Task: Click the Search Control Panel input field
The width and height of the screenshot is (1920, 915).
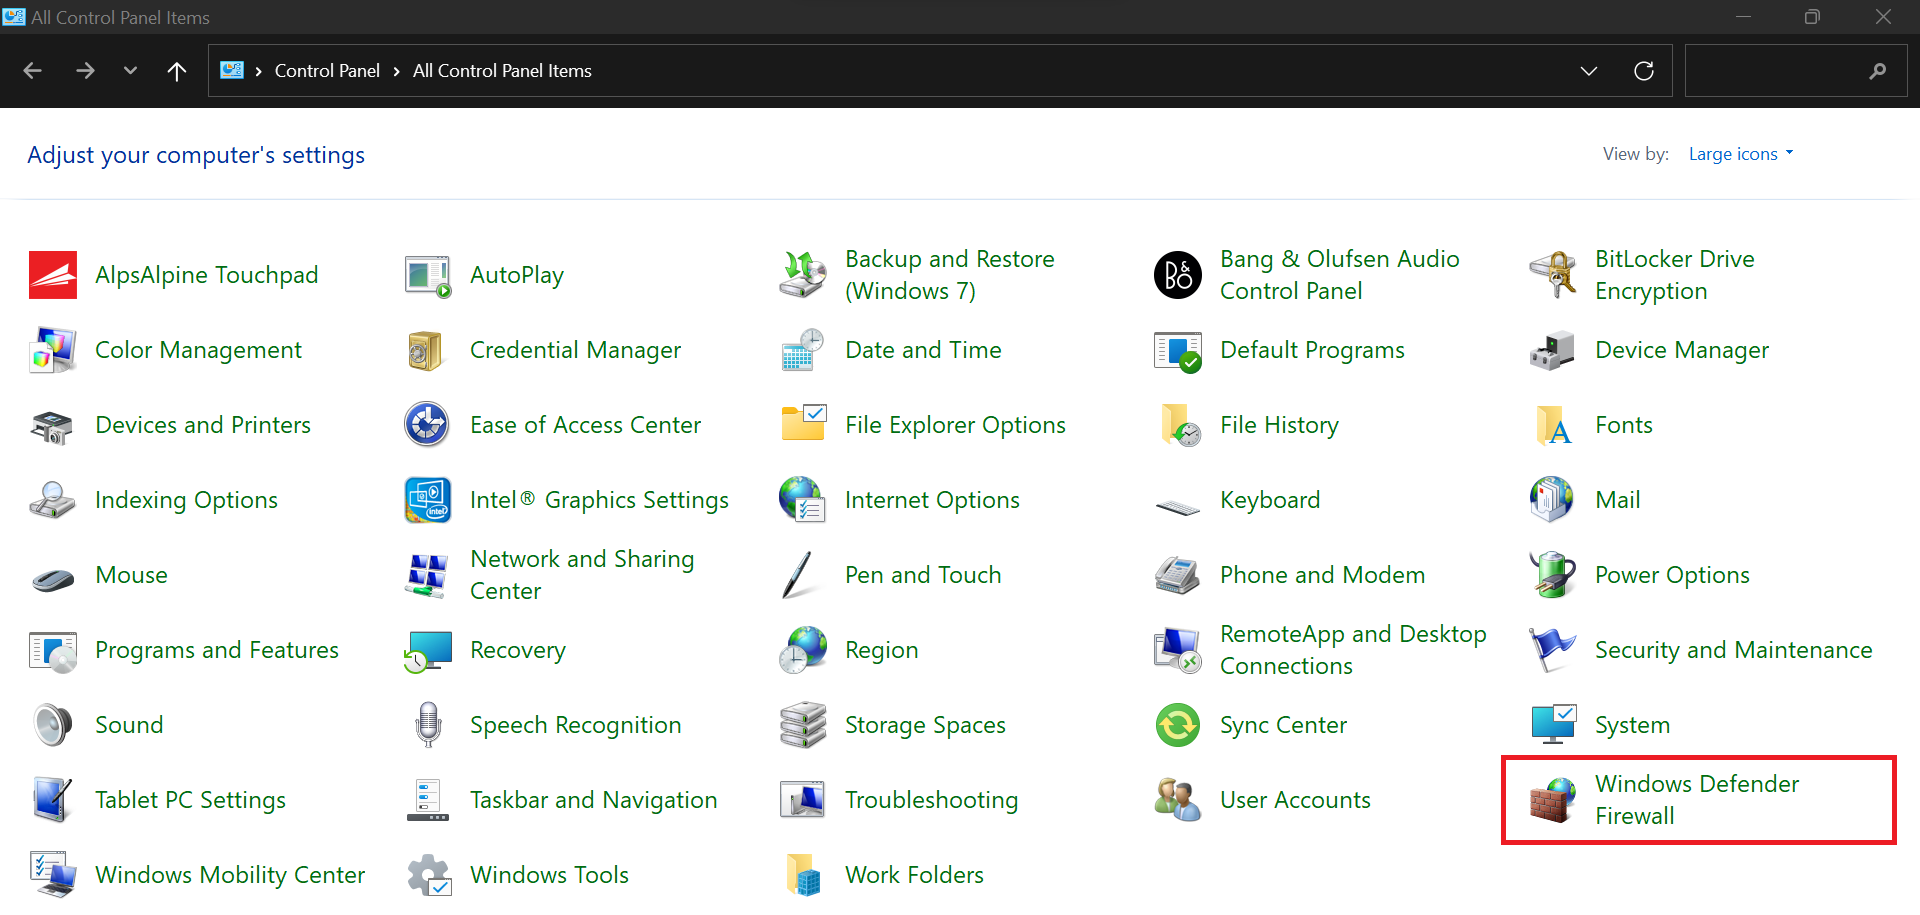Action: coord(1775,71)
